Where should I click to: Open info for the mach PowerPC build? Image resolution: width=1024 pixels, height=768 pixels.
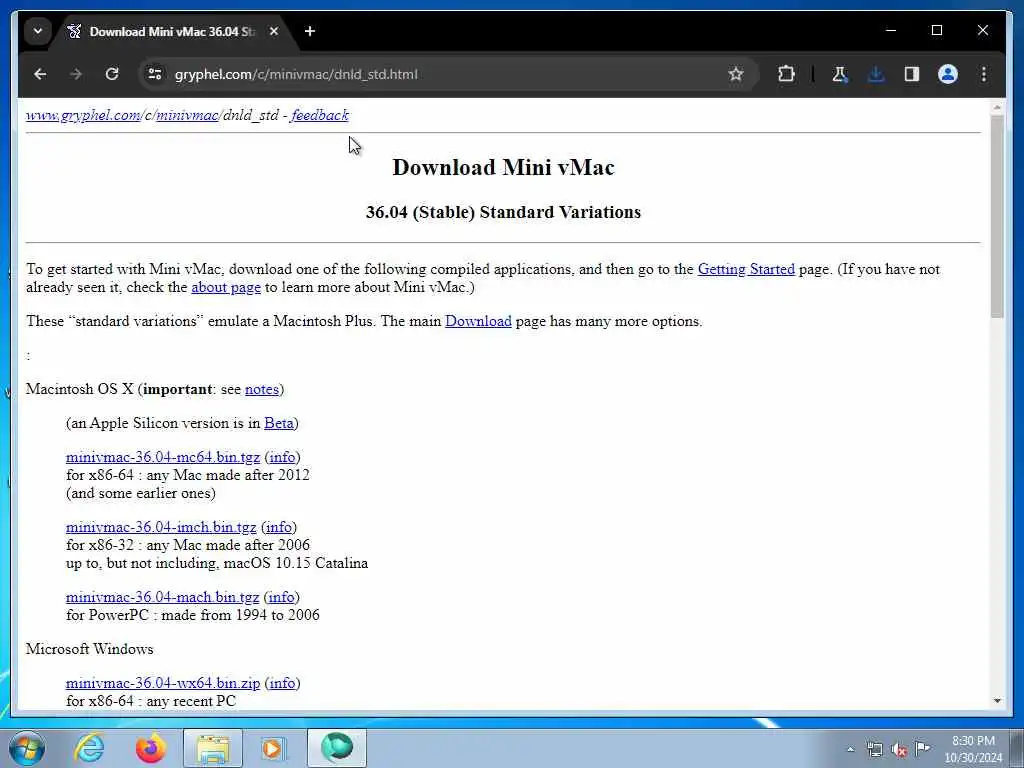click(x=281, y=597)
